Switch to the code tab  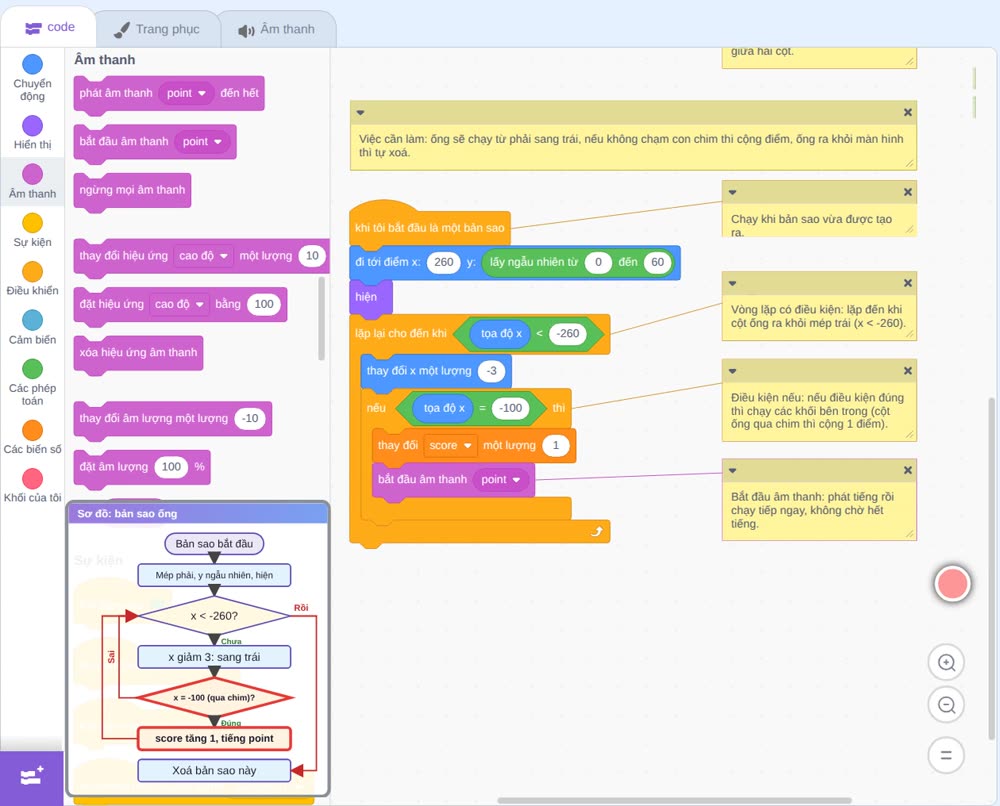tap(49, 27)
